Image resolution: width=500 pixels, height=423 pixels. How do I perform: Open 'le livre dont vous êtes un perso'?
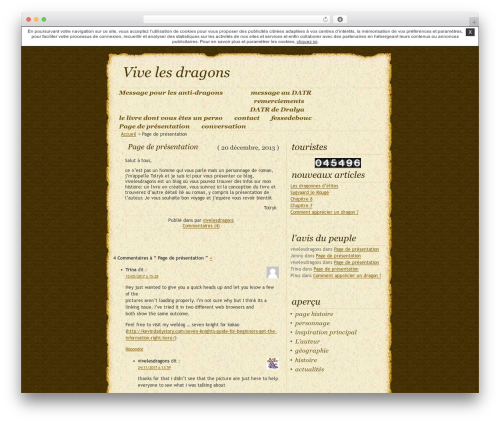tap(170, 118)
